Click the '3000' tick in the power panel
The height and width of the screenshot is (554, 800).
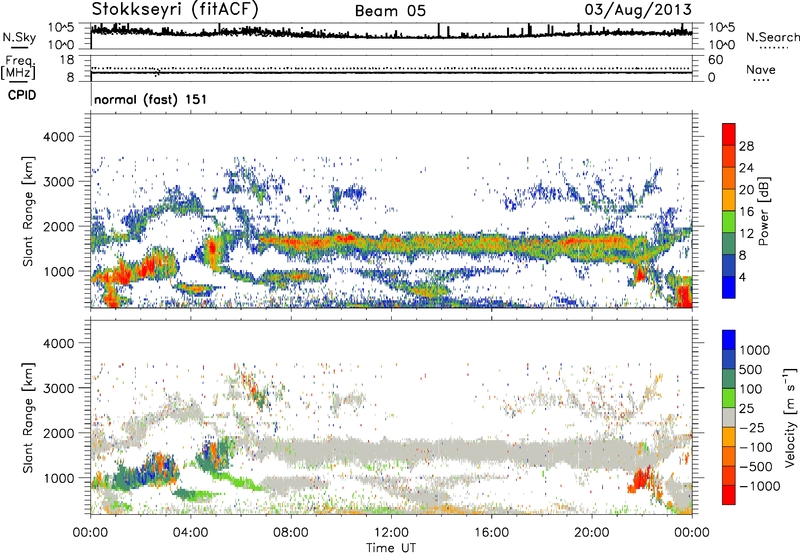58,182
